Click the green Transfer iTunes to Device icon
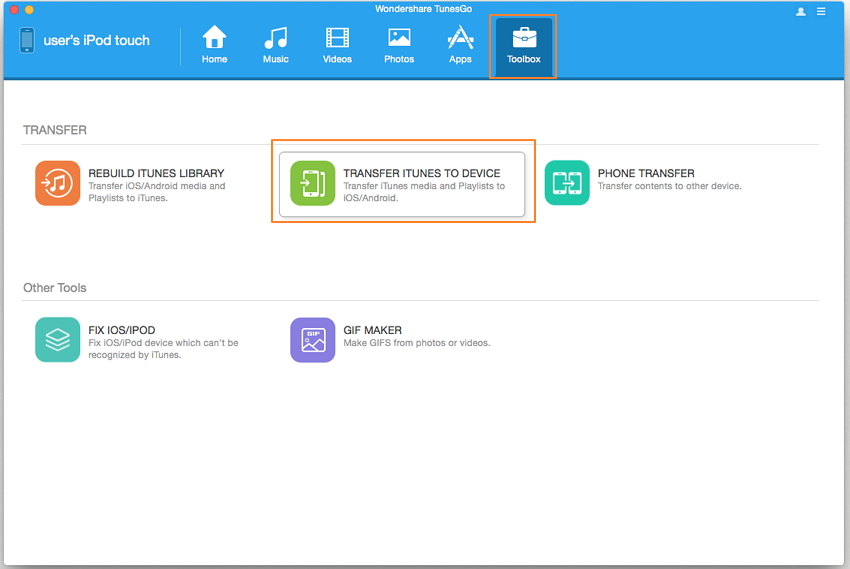This screenshot has height=569, width=850. click(x=312, y=183)
